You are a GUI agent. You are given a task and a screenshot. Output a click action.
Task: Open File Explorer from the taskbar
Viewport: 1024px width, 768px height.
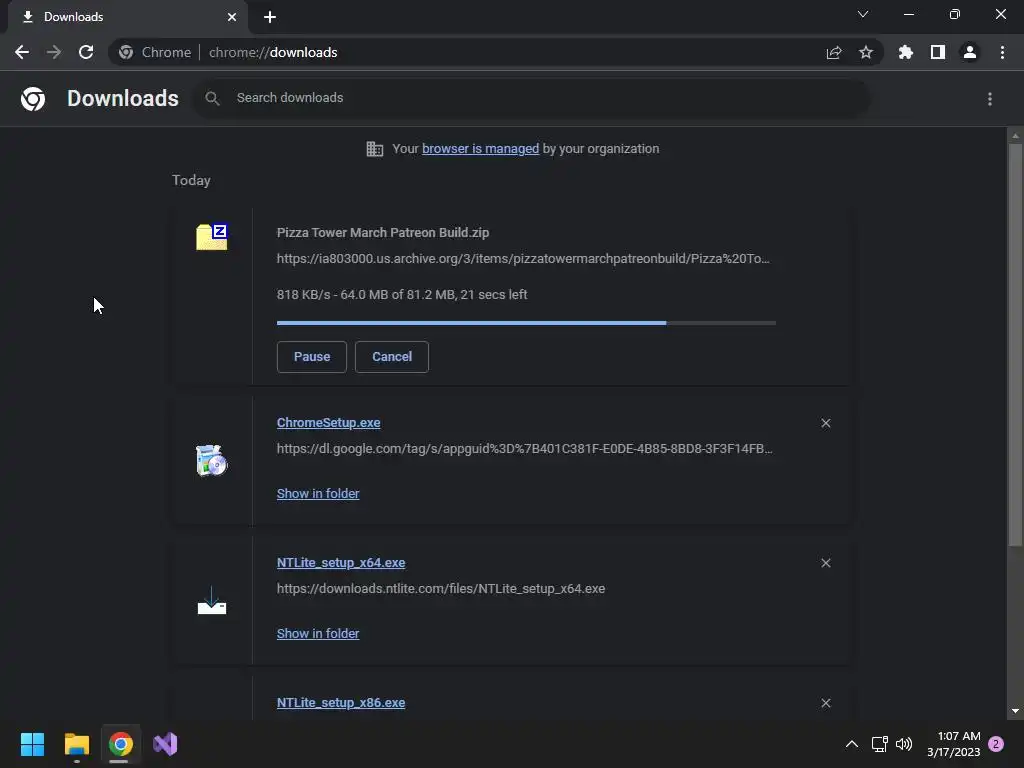[x=76, y=744]
